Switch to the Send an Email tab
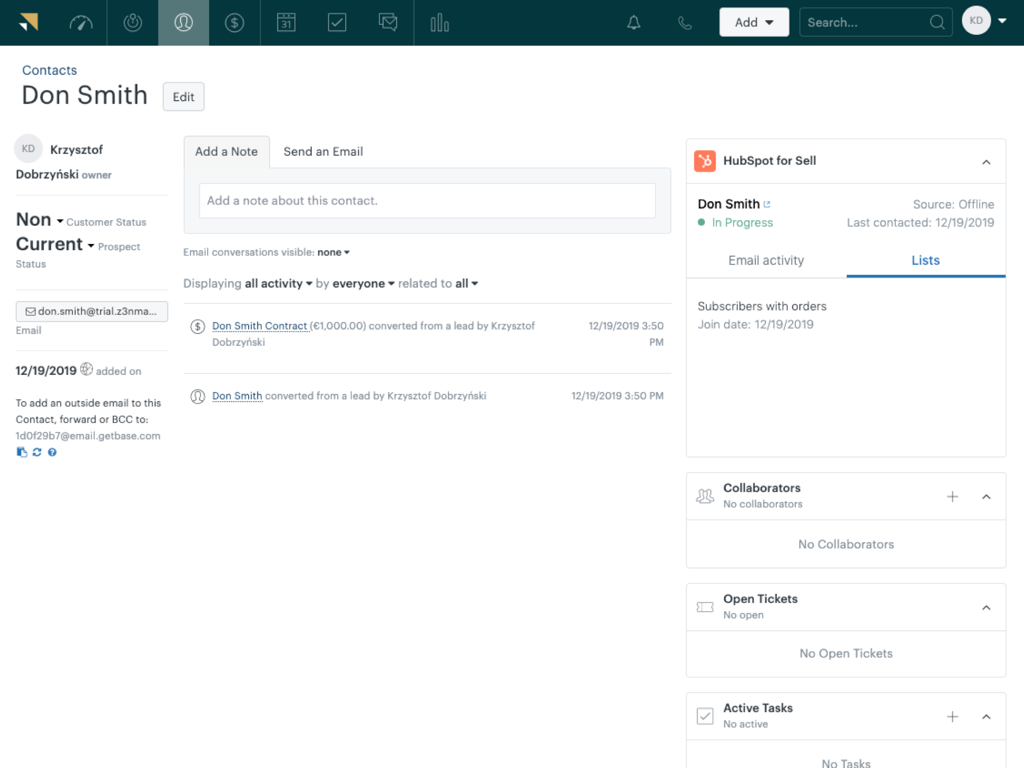 [x=323, y=151]
